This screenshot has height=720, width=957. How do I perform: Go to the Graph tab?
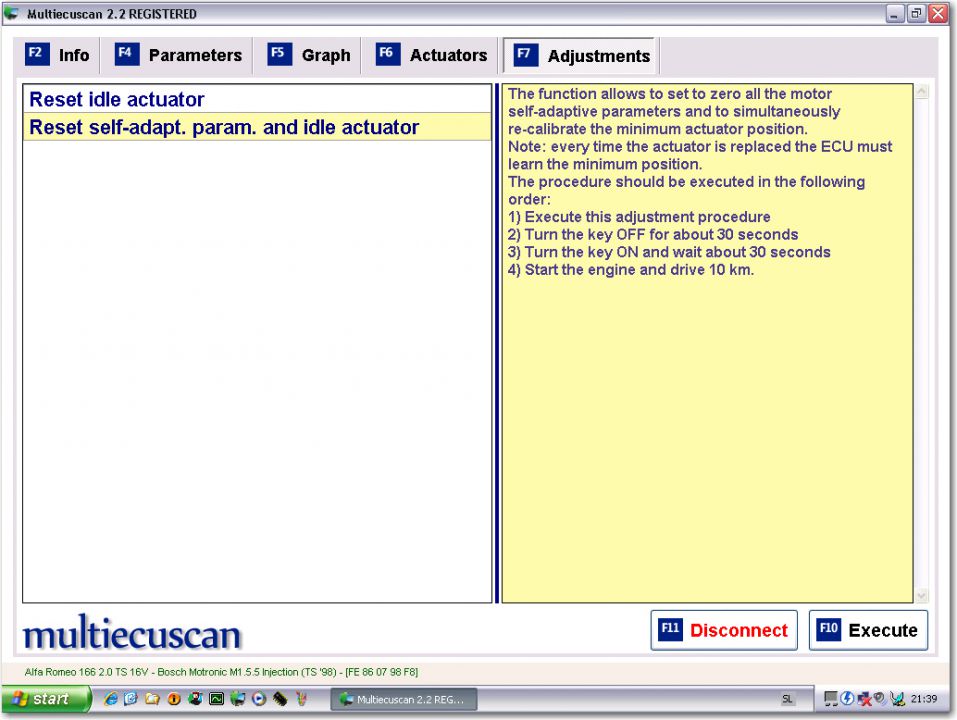(x=309, y=55)
